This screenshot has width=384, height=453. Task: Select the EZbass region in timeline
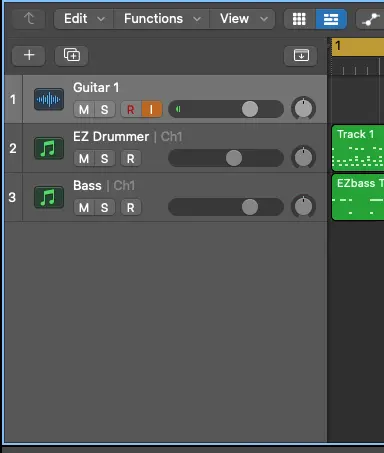(358, 197)
